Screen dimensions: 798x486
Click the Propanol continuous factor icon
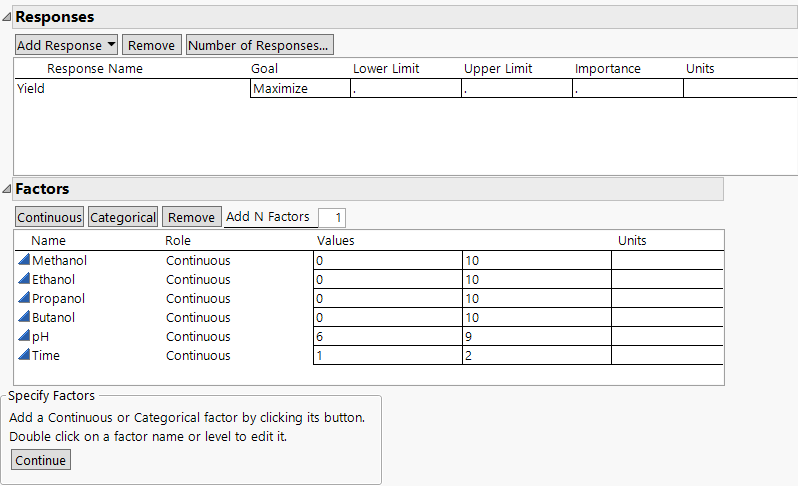click(x=24, y=298)
